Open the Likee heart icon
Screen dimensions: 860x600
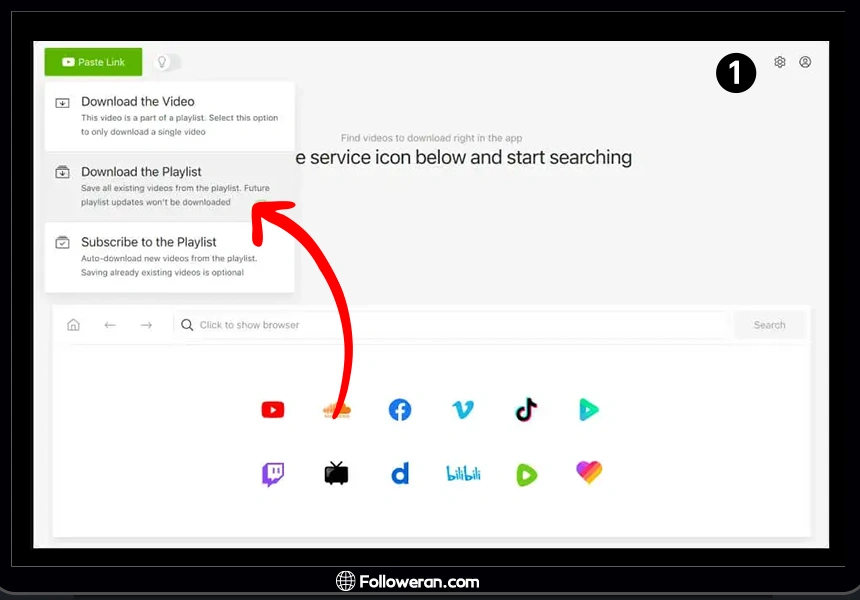coord(589,472)
